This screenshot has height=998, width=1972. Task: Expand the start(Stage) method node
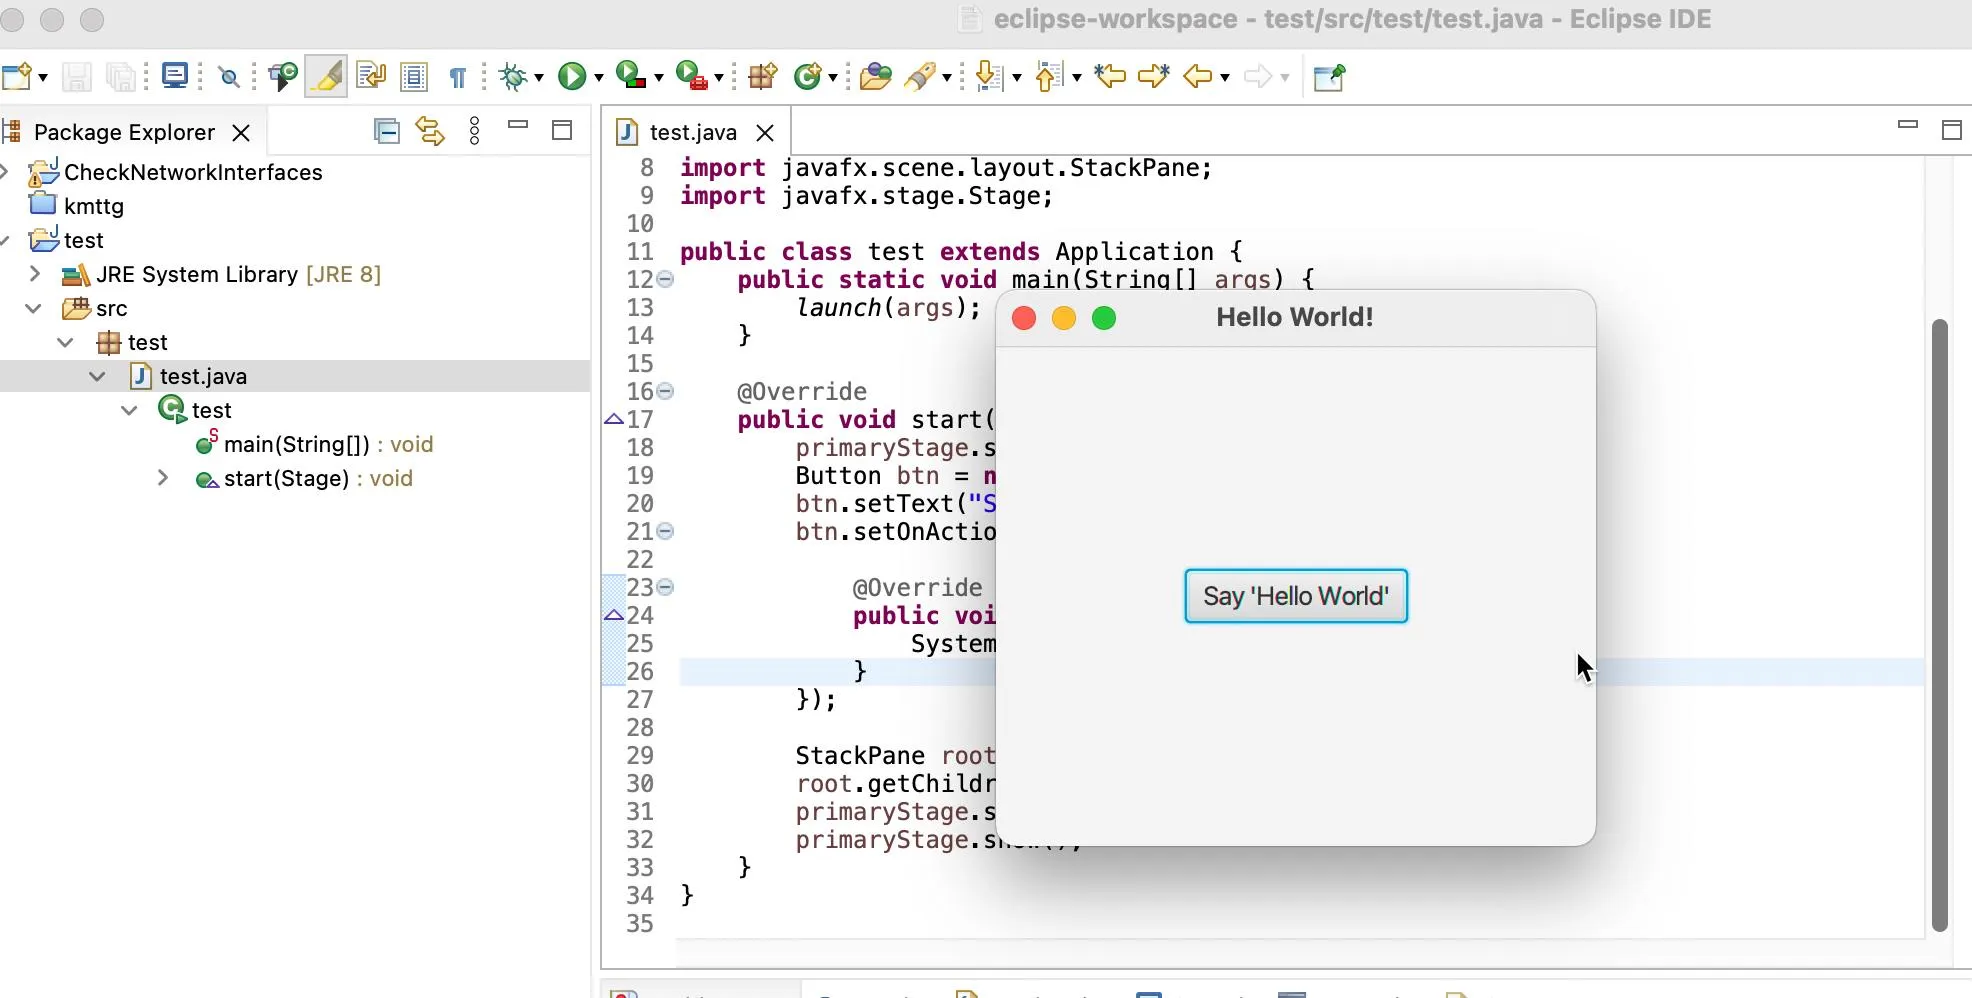point(163,478)
